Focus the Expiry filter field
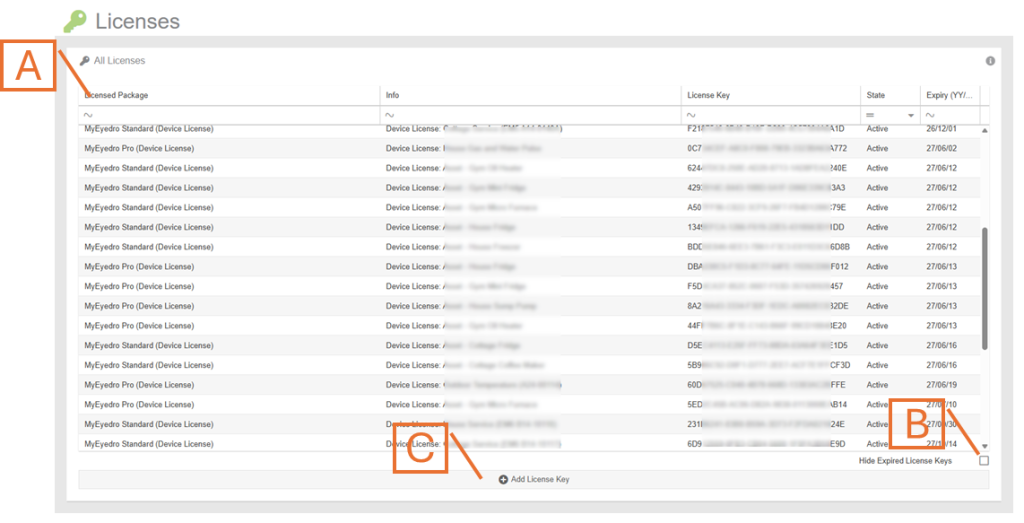Viewport: 1024px width, 523px height. pos(950,115)
